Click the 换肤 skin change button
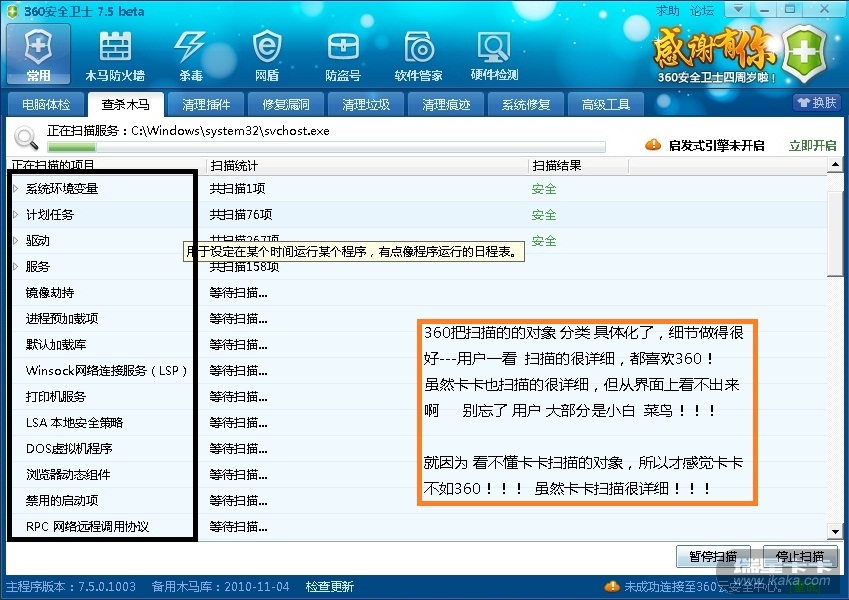Screen dimensions: 849x600 click(817, 102)
